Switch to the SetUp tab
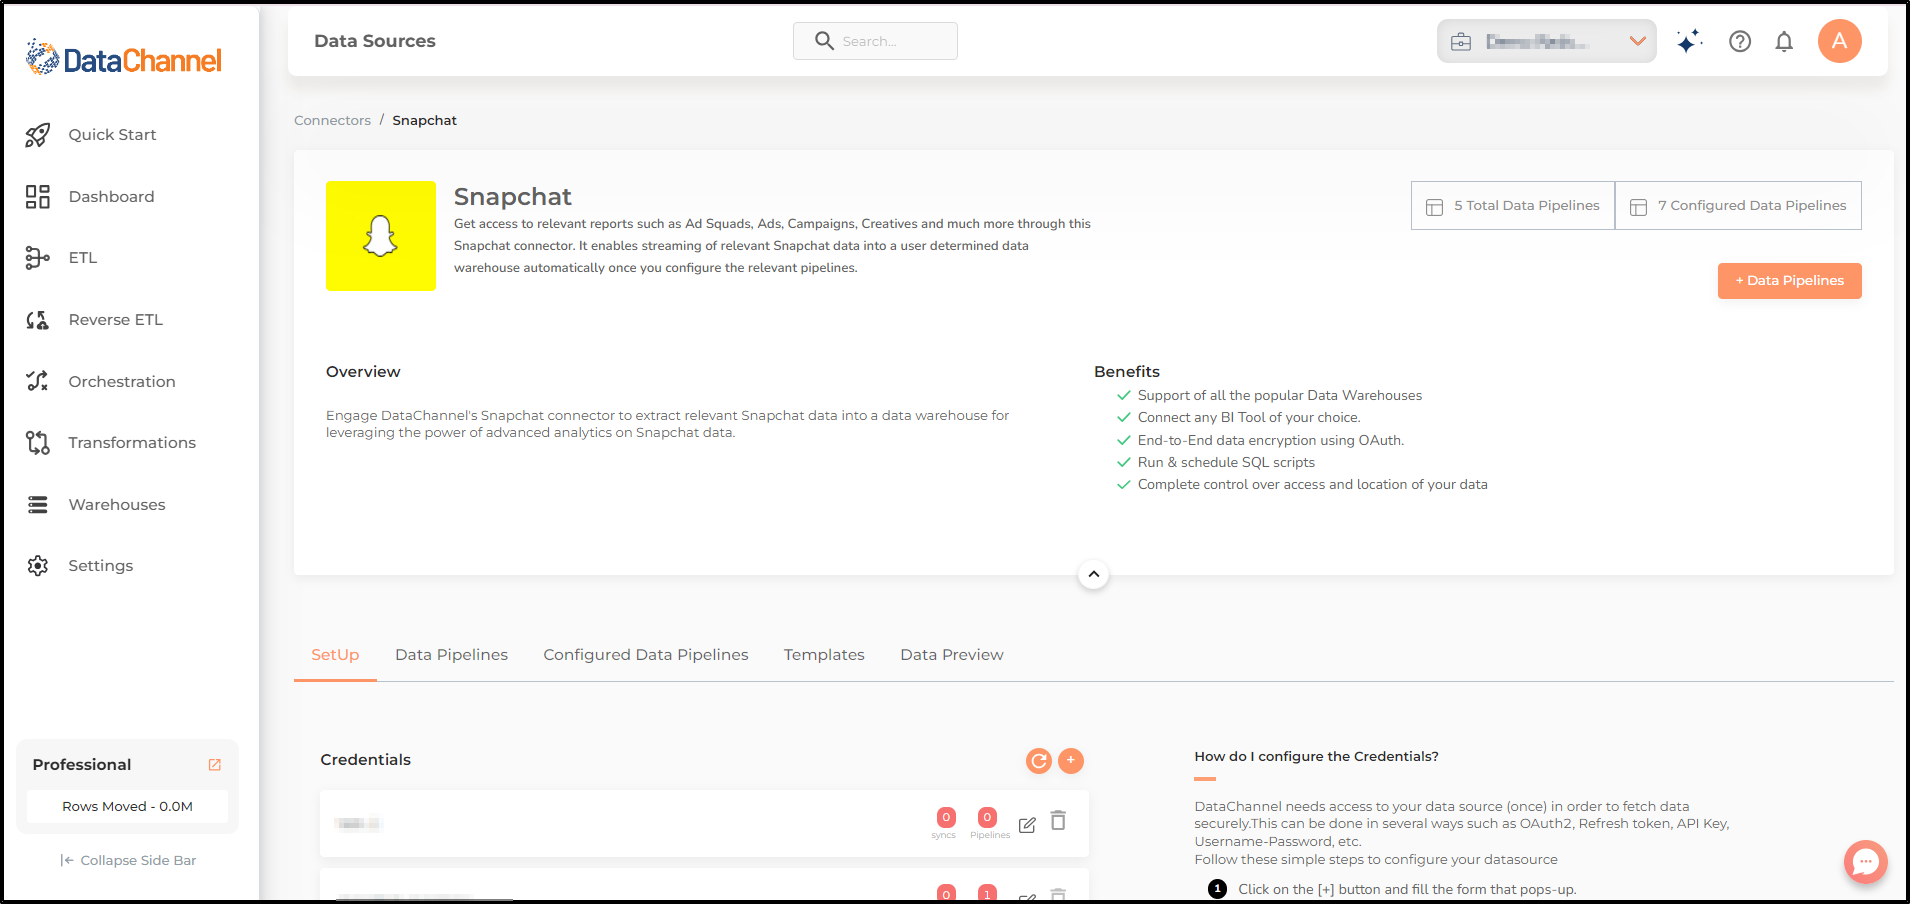 (335, 655)
